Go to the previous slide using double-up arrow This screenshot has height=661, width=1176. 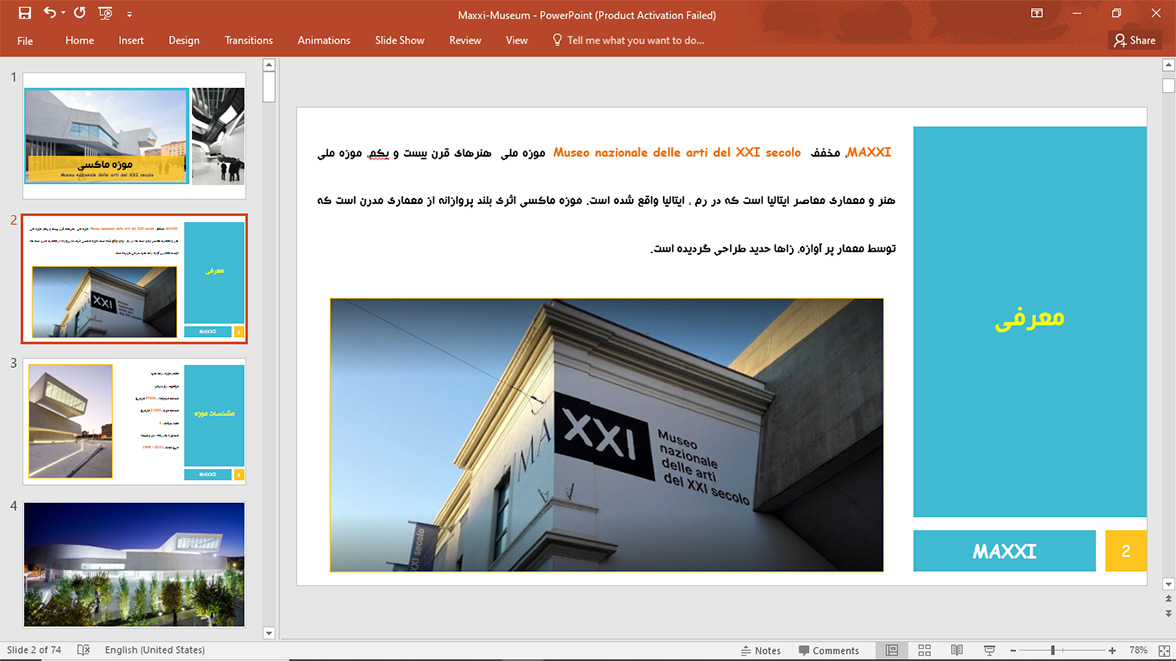[1168, 599]
